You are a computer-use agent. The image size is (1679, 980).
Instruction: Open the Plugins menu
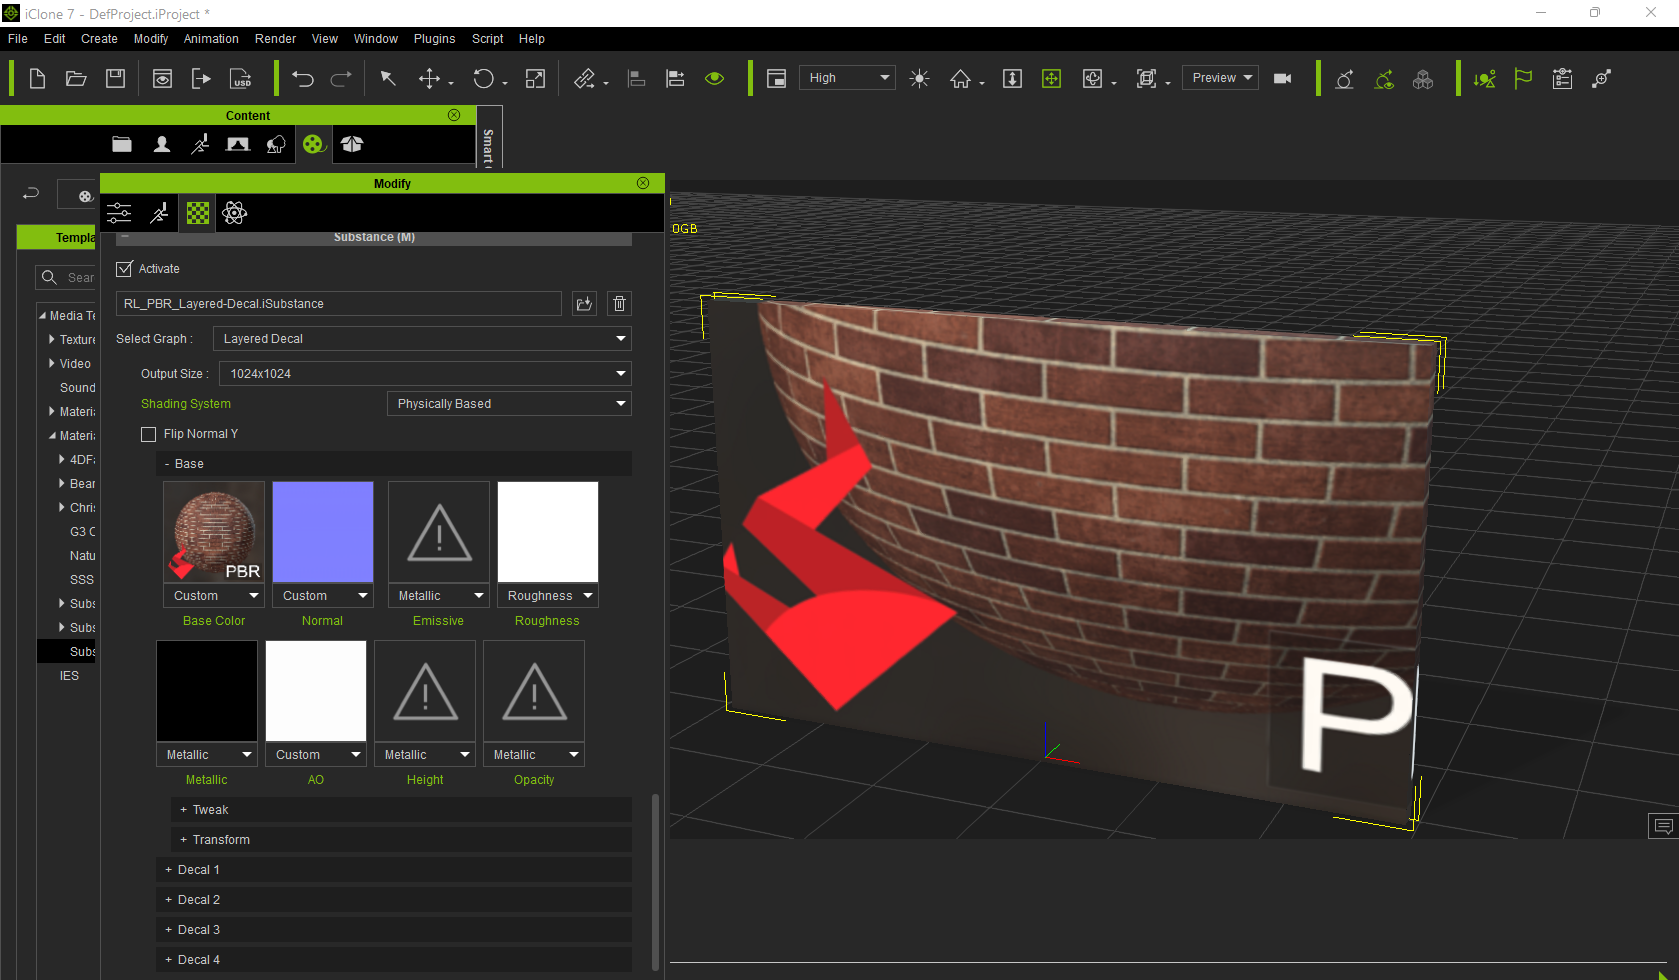click(x=434, y=39)
